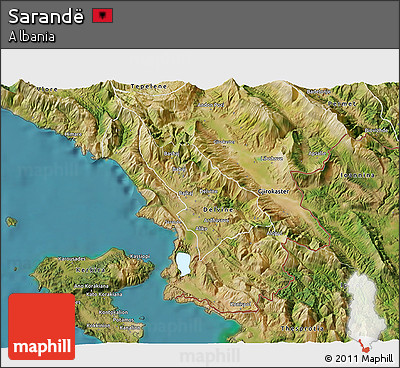This screenshot has width=400, height=368.
Task: Click the Kato Korakiana label
Action: coord(104,294)
